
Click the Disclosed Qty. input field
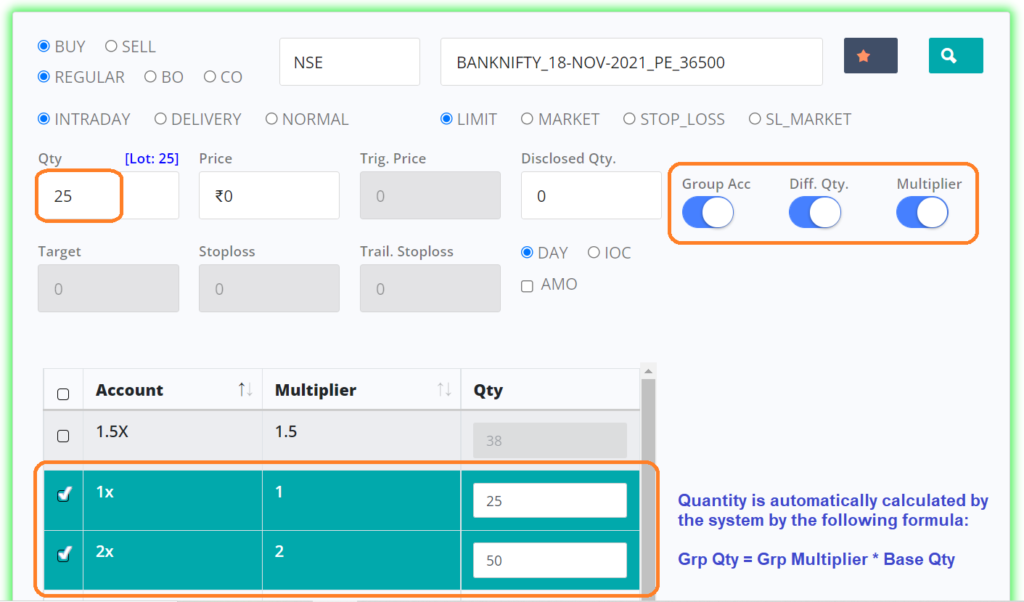[x=591, y=196]
